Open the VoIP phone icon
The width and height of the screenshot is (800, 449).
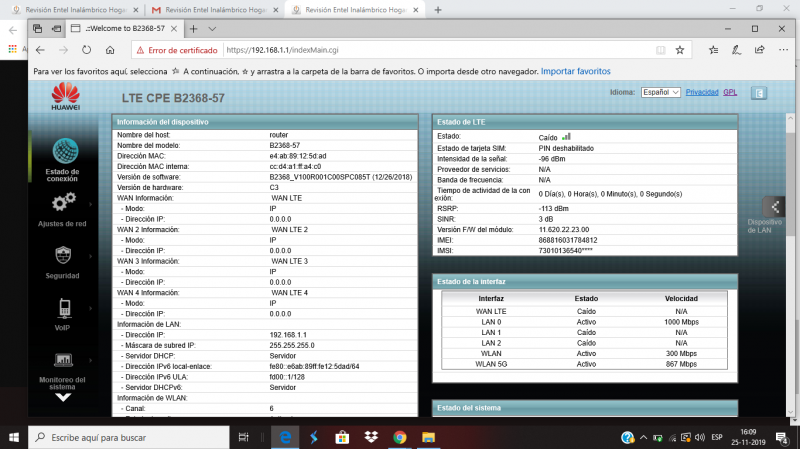[63, 307]
